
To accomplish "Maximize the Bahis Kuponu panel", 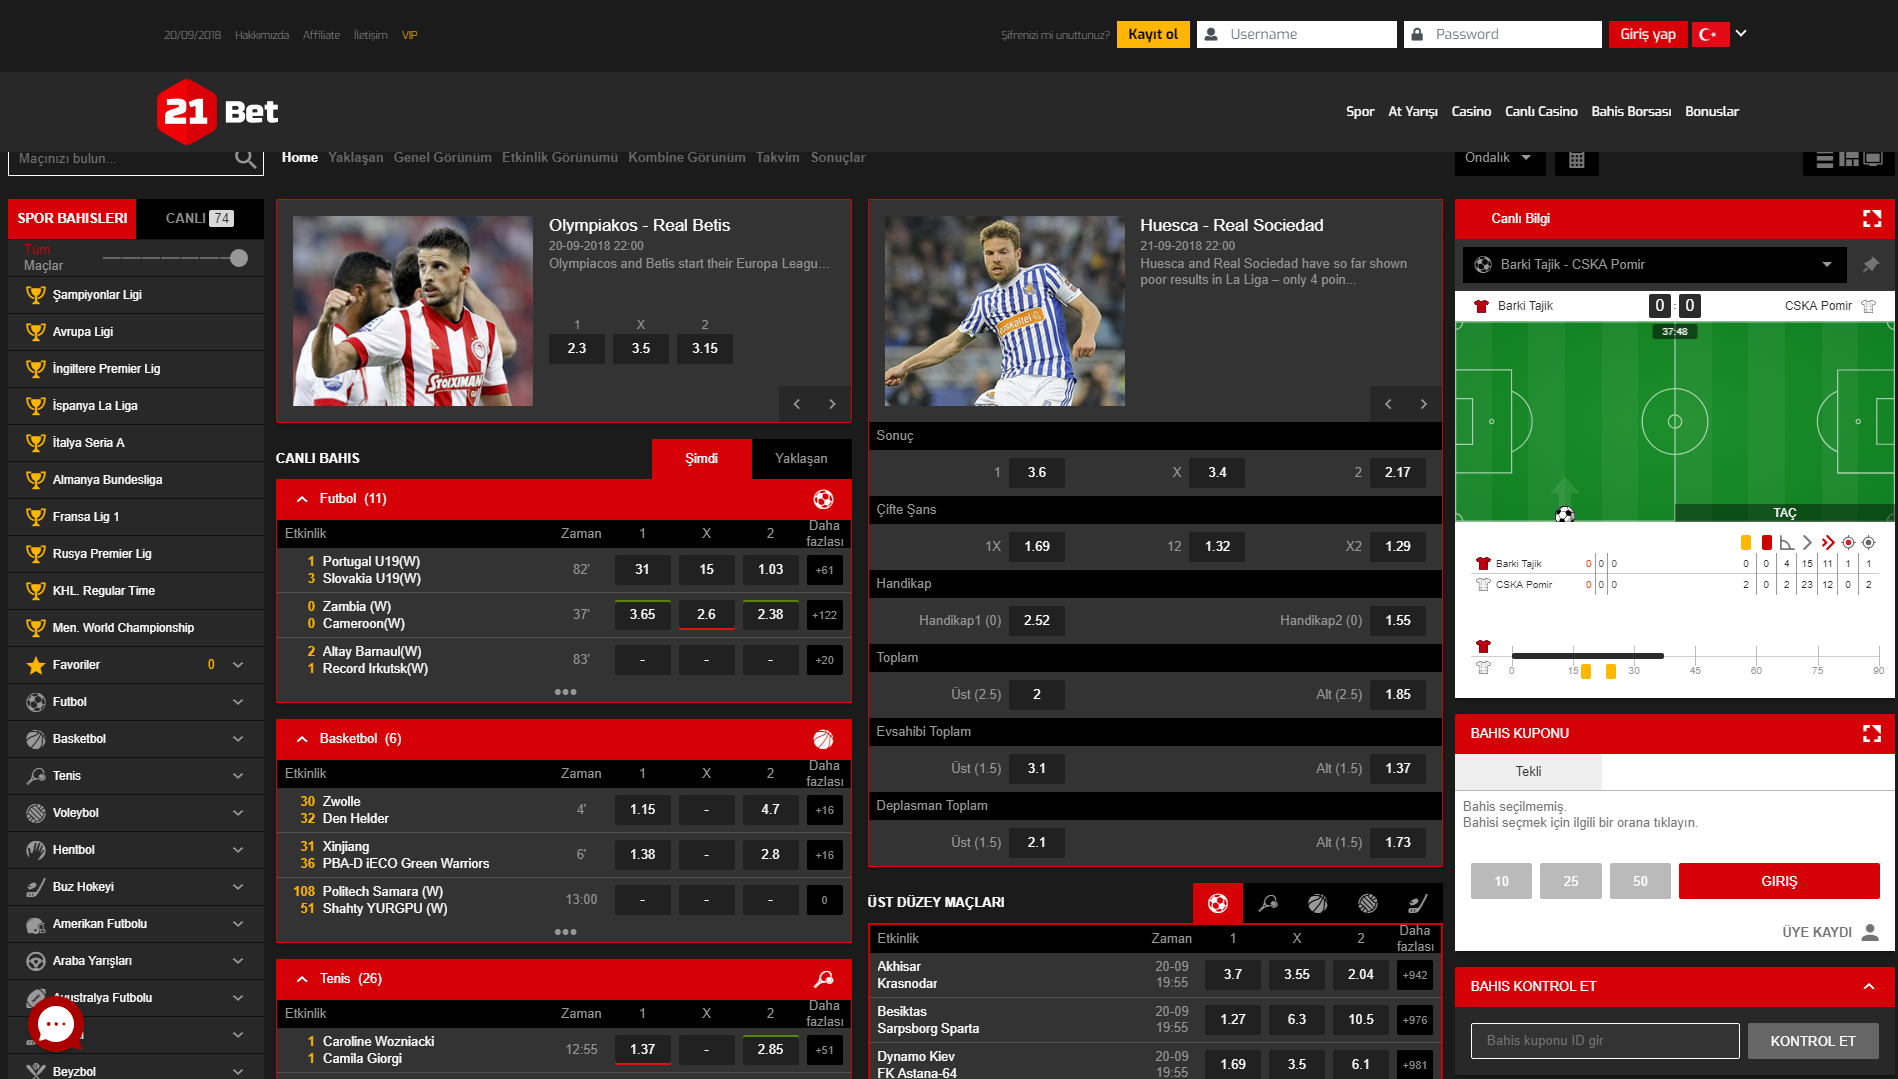I will coord(1871,734).
